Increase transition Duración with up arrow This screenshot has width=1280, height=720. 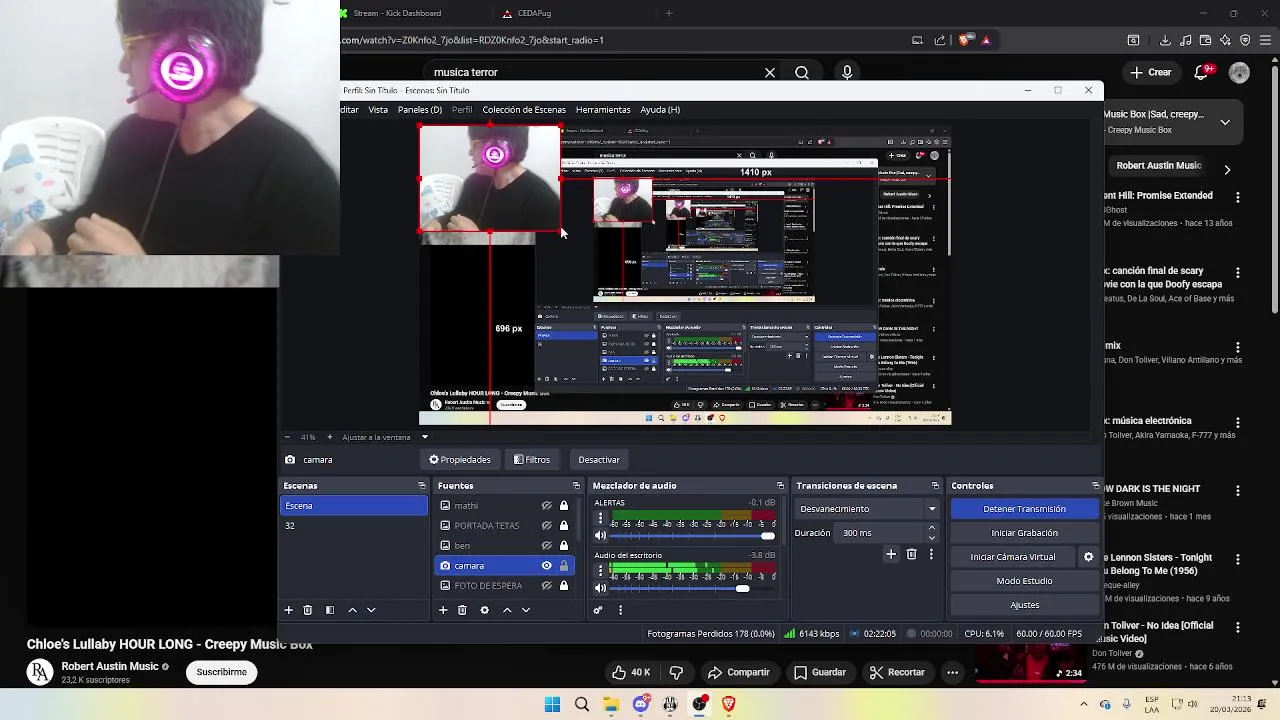(932, 529)
